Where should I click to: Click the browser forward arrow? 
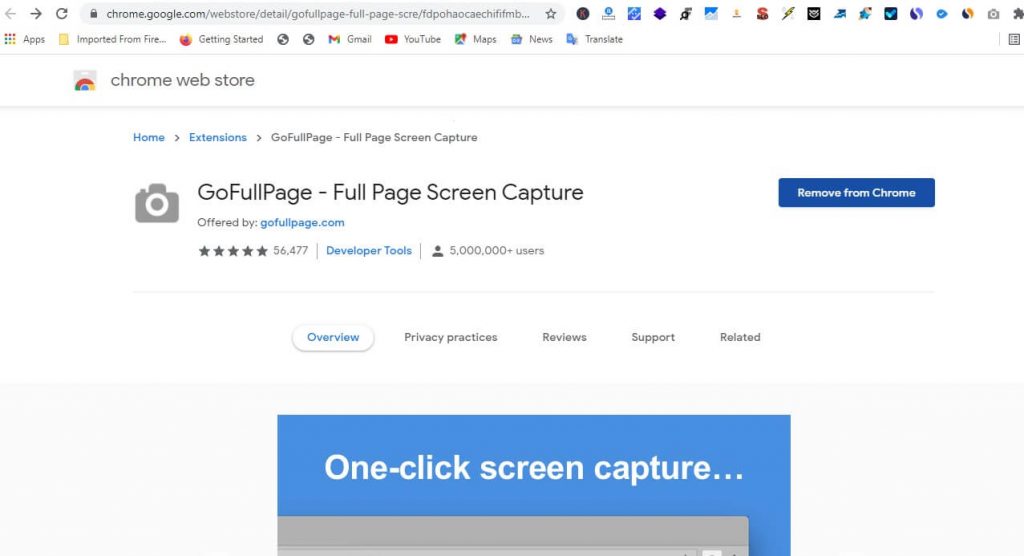(36, 14)
